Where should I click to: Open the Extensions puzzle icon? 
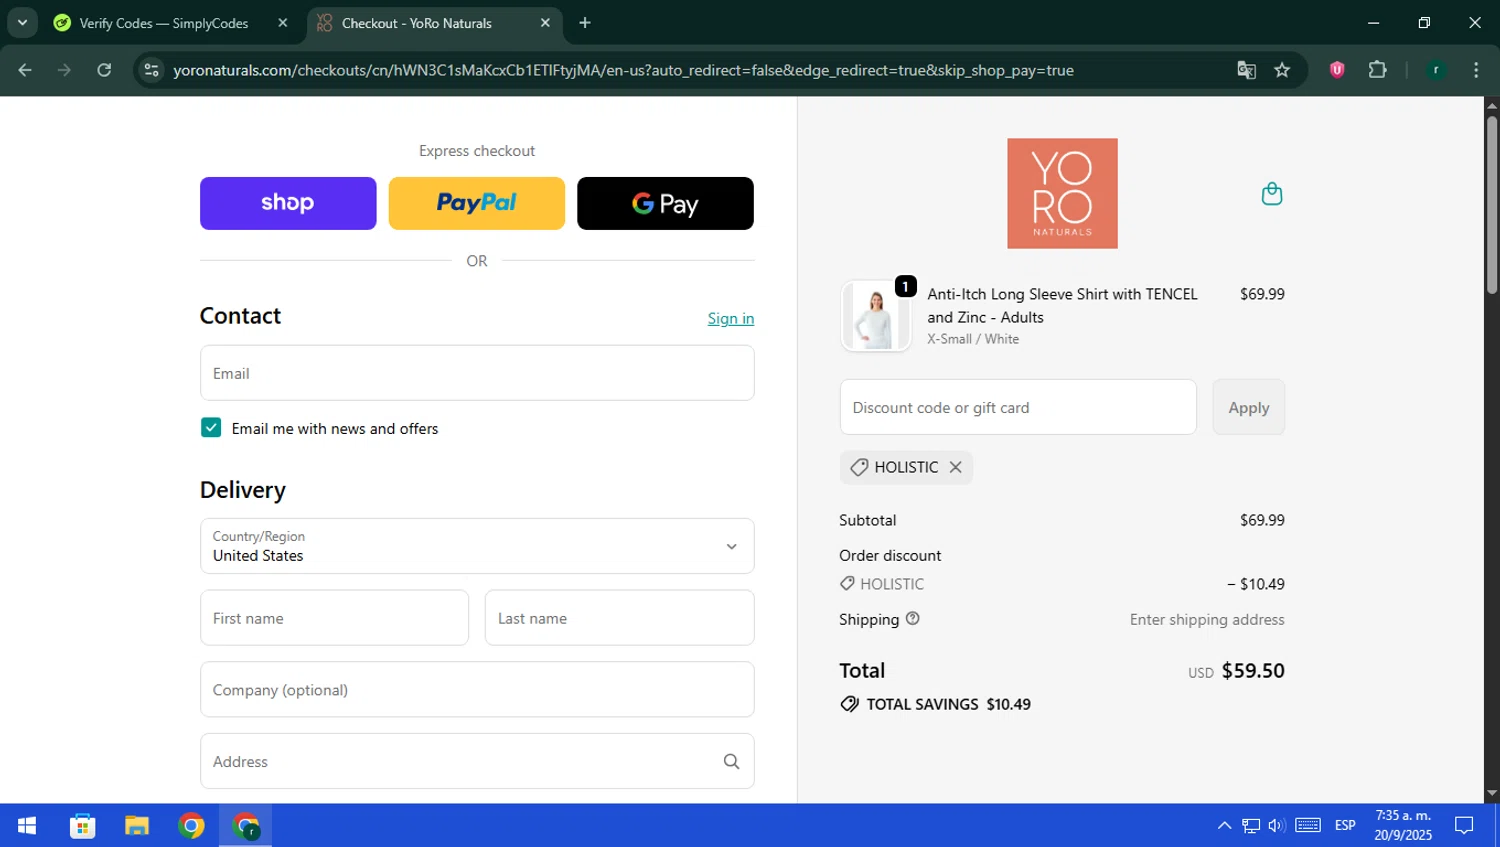tap(1378, 70)
